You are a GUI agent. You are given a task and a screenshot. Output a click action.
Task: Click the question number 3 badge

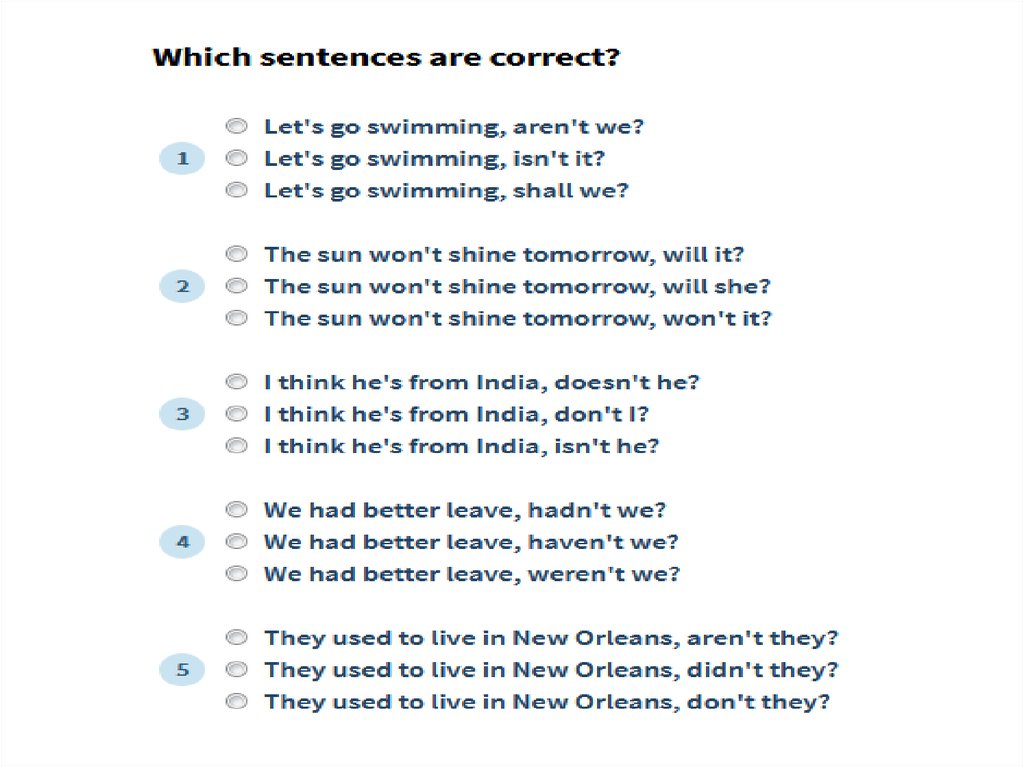pos(182,415)
